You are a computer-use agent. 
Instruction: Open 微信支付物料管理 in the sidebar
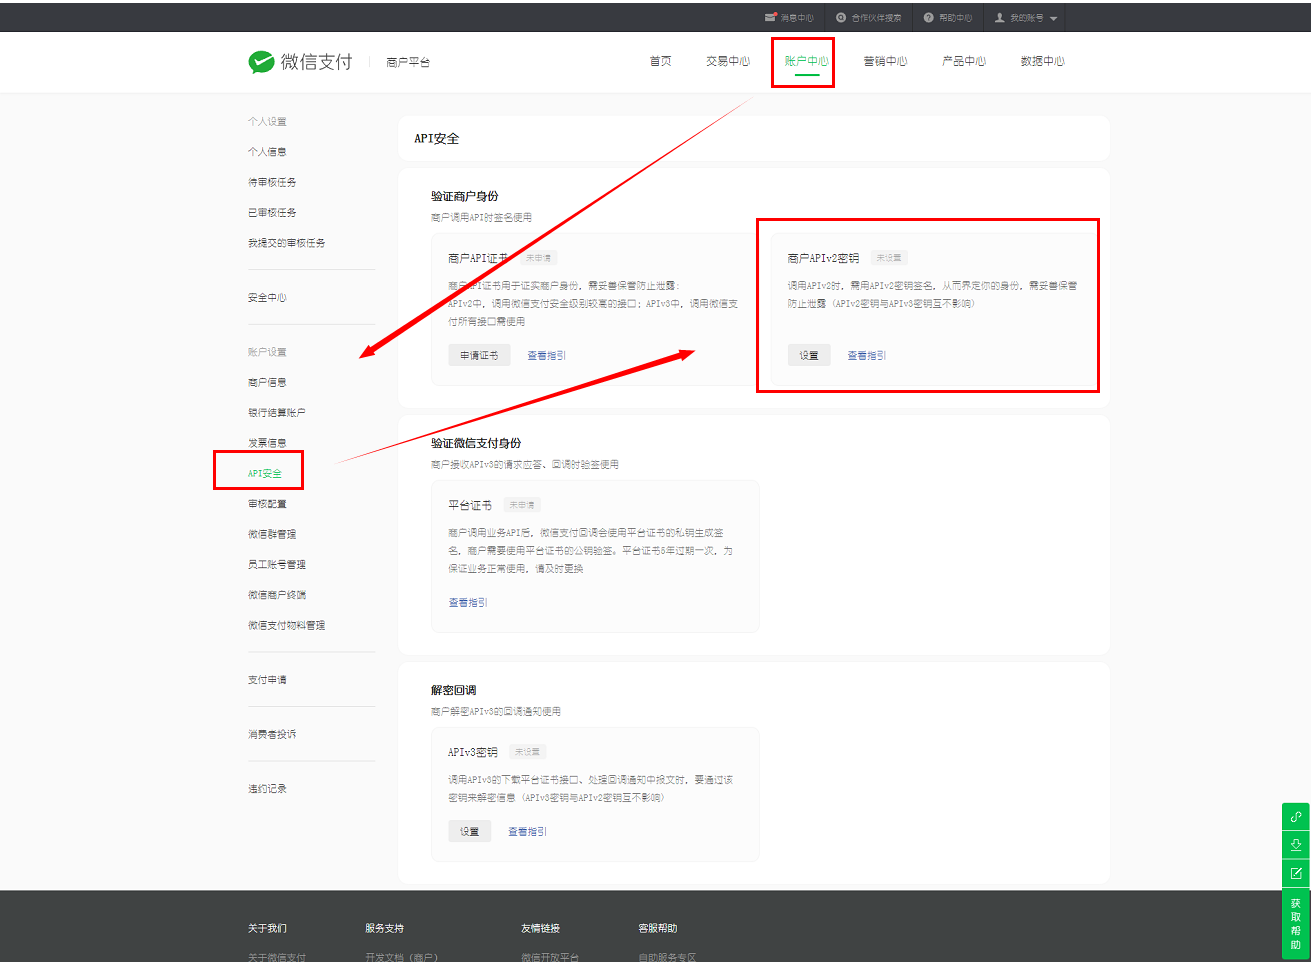[286, 625]
